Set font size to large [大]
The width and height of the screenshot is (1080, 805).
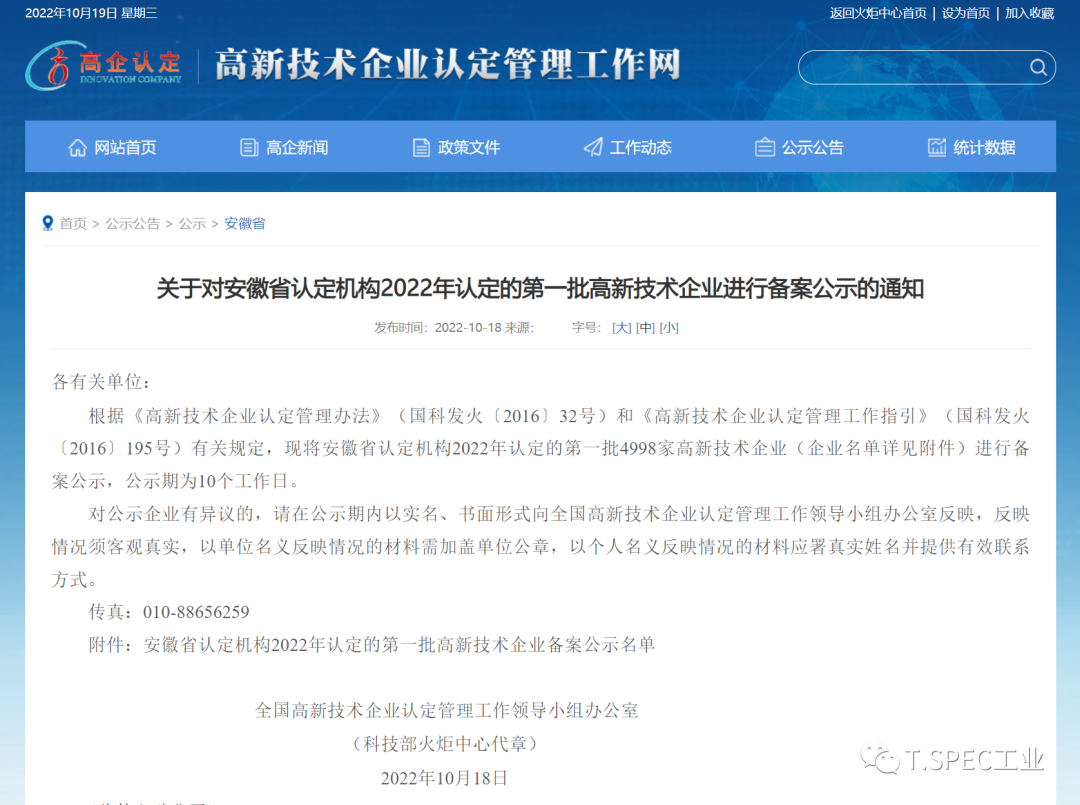[621, 328]
